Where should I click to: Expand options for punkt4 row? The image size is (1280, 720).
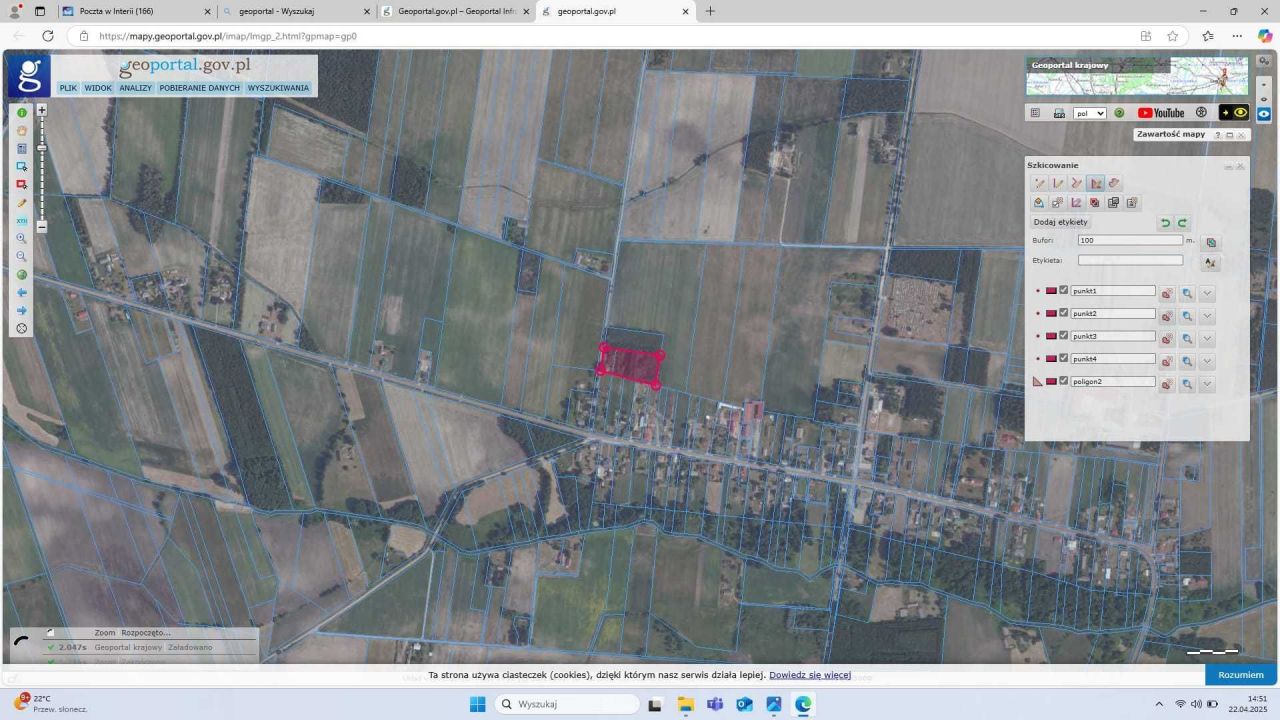click(1207, 361)
